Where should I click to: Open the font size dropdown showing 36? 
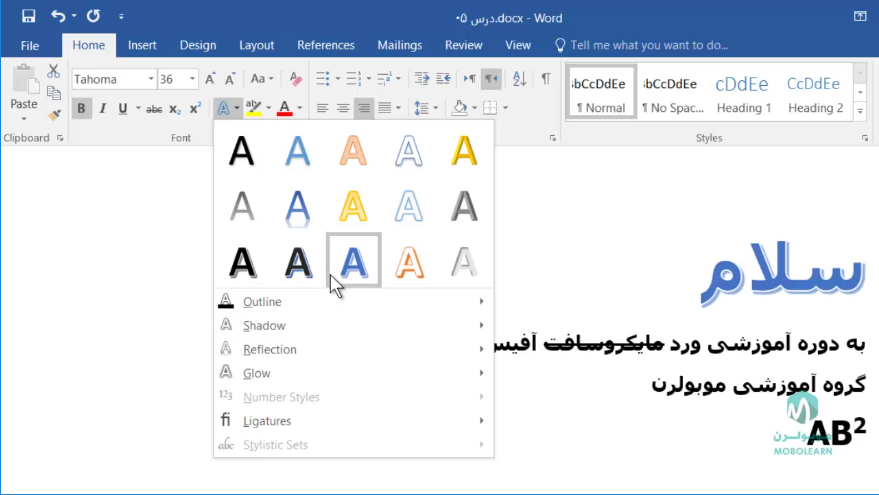pyautogui.click(x=192, y=79)
